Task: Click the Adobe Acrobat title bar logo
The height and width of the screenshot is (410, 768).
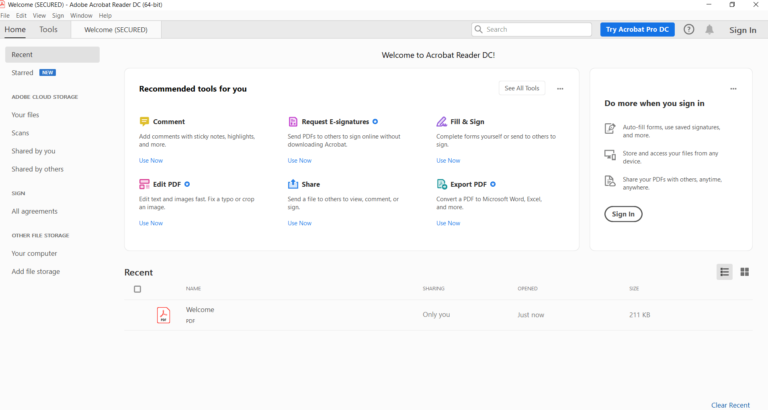Action: [x=2, y=4]
